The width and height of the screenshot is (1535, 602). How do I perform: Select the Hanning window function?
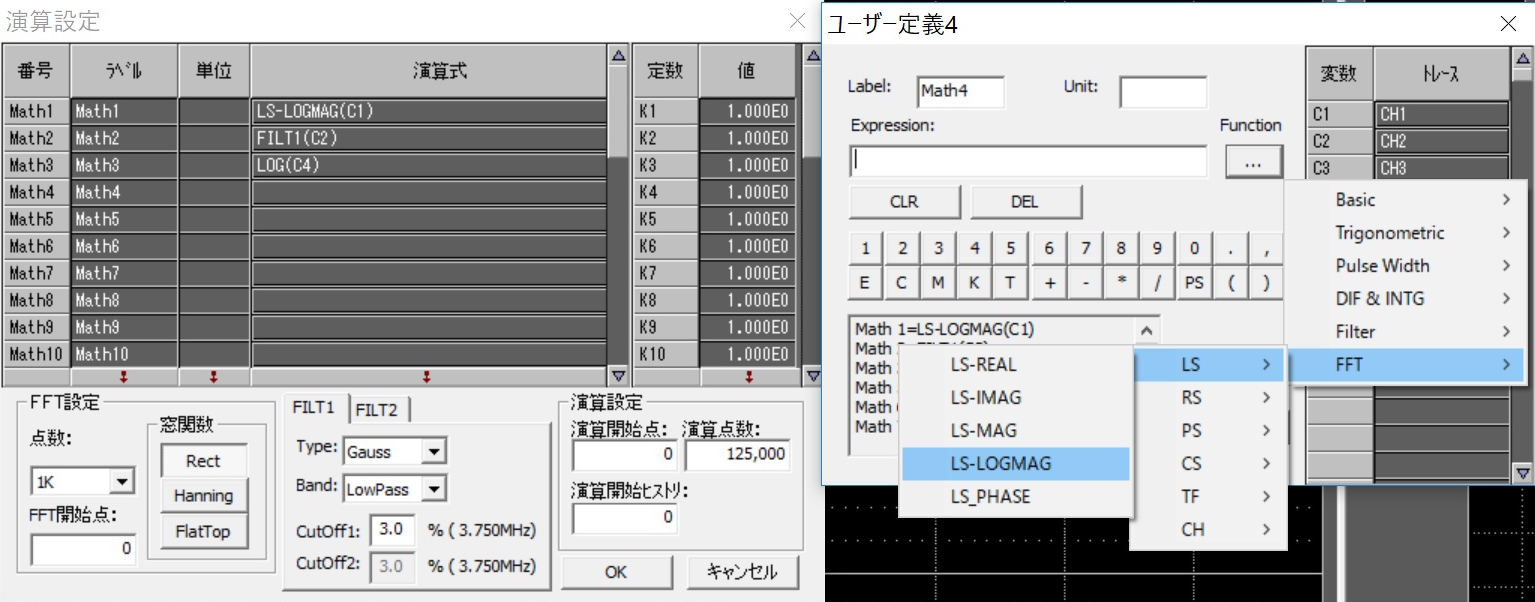point(203,495)
